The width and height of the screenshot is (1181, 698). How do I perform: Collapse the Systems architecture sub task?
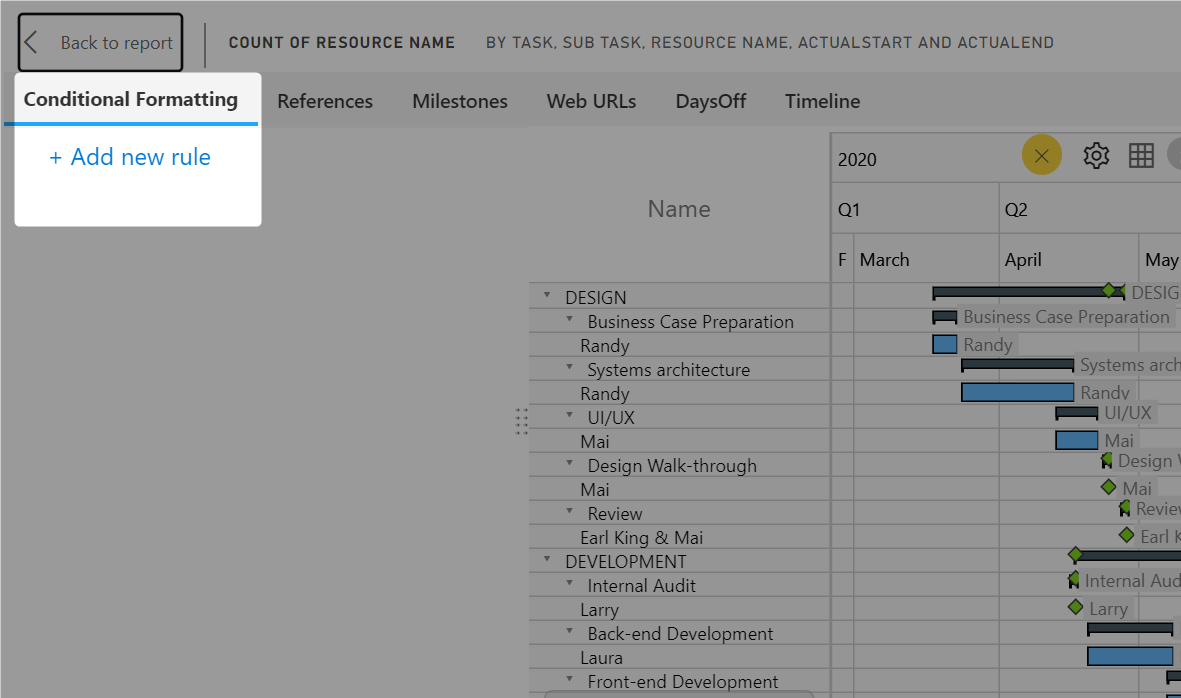pyautogui.click(x=570, y=368)
